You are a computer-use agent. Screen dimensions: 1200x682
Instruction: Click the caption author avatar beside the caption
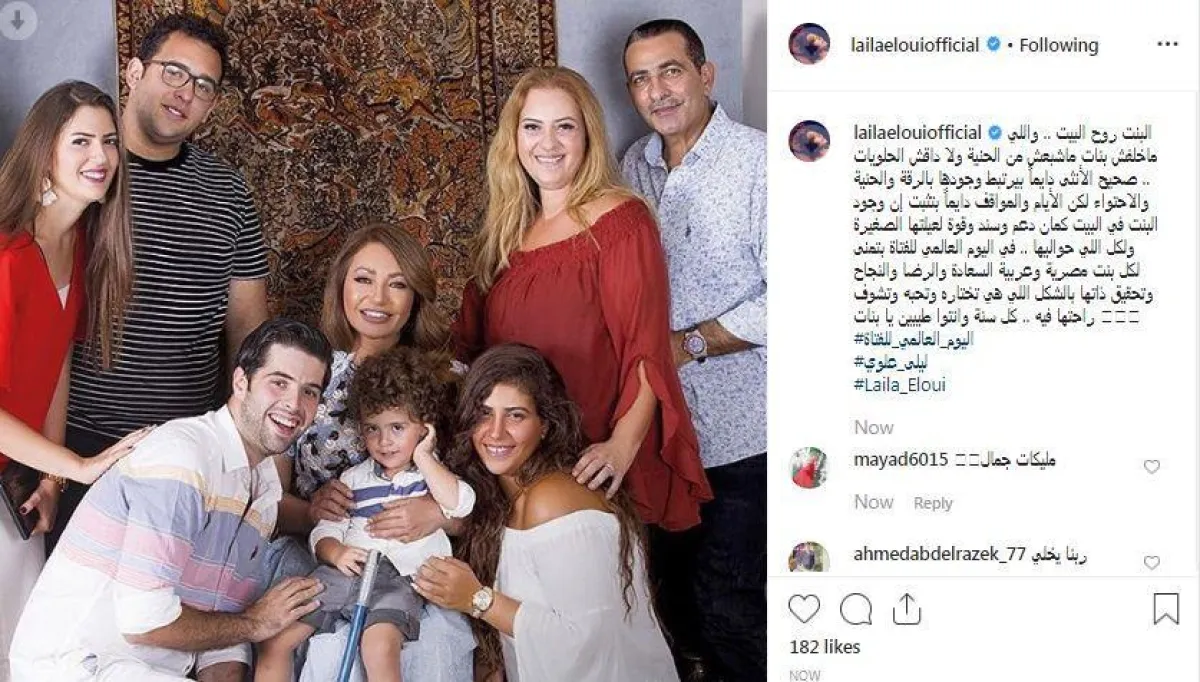(x=810, y=141)
